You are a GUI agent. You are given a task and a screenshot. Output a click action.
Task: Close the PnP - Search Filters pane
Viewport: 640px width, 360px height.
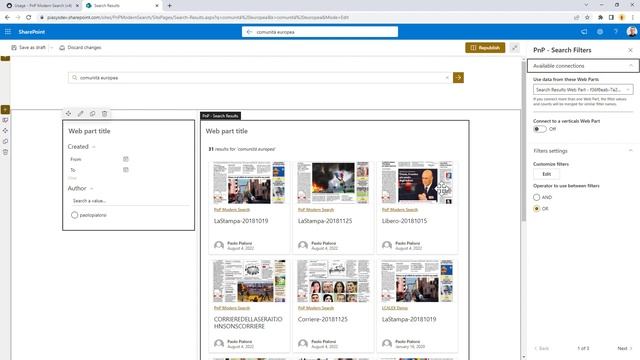point(630,50)
